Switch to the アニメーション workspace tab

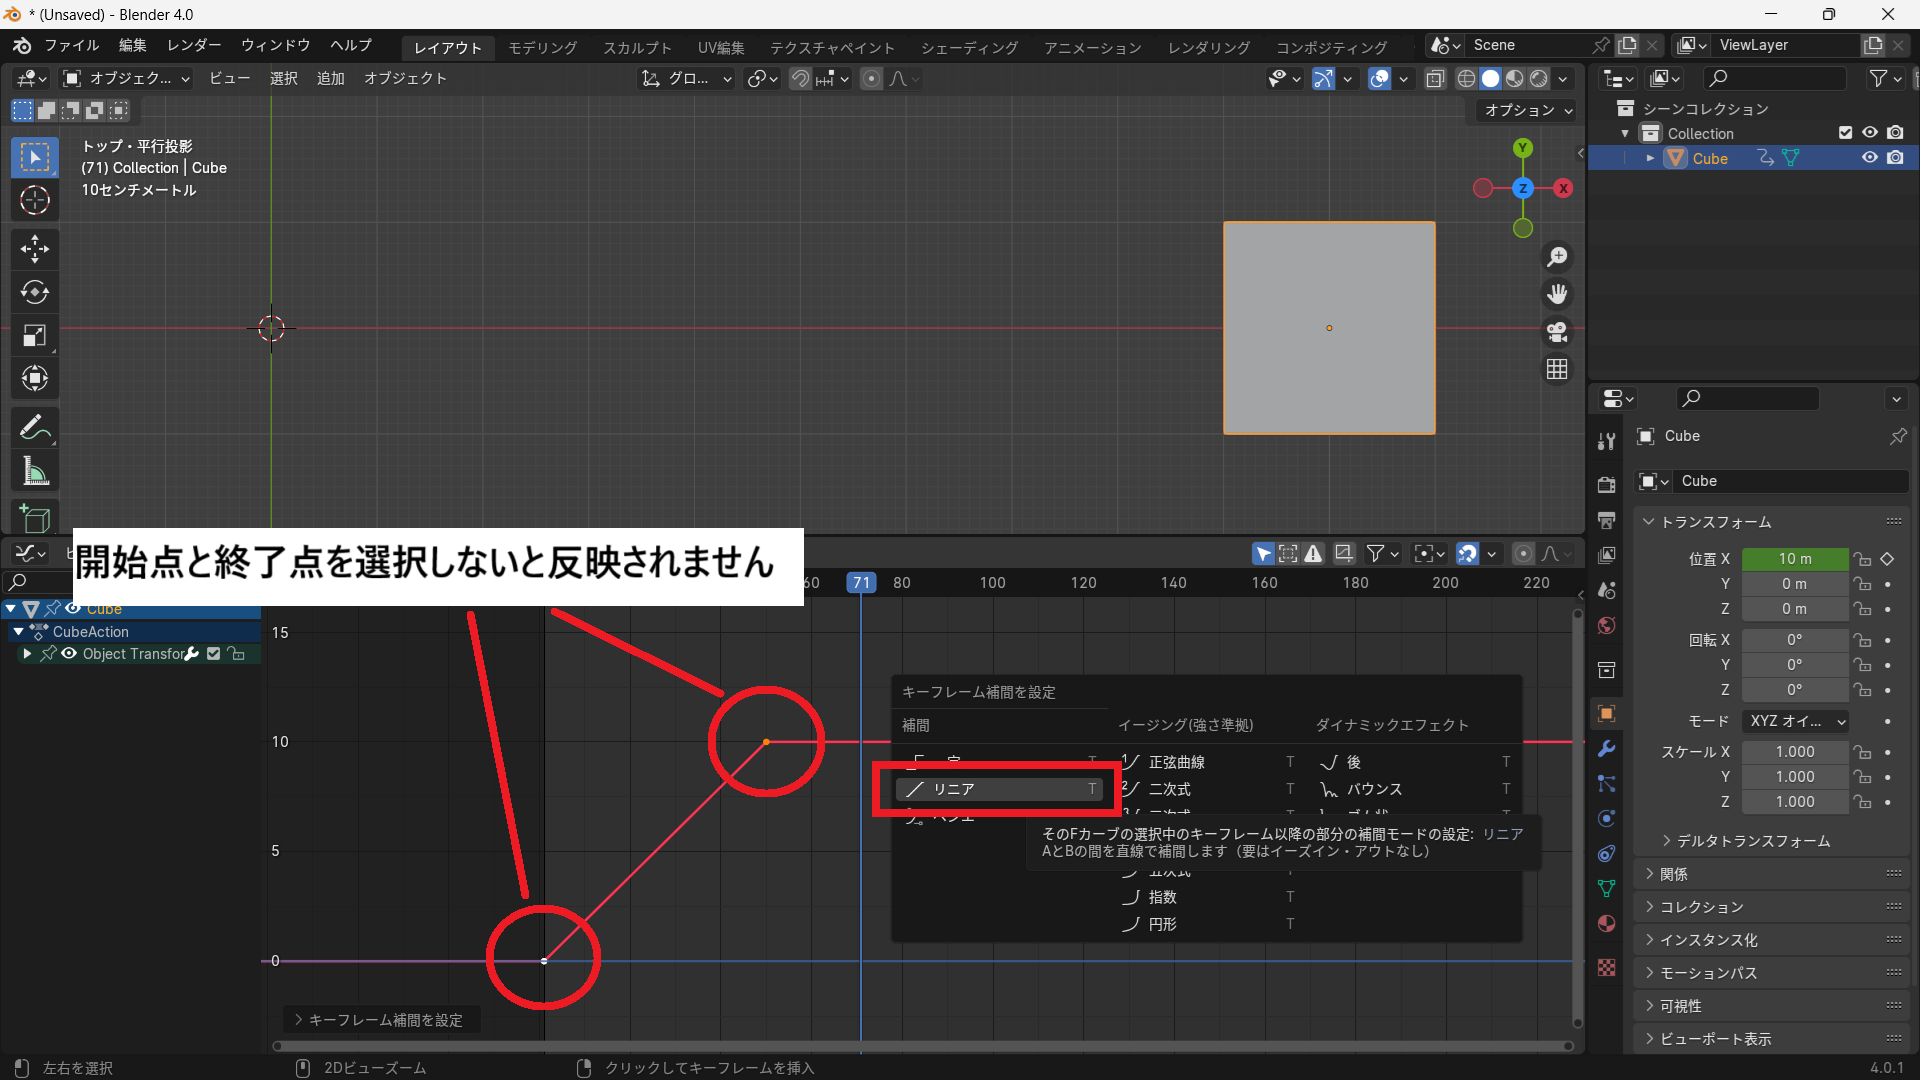tap(1092, 47)
